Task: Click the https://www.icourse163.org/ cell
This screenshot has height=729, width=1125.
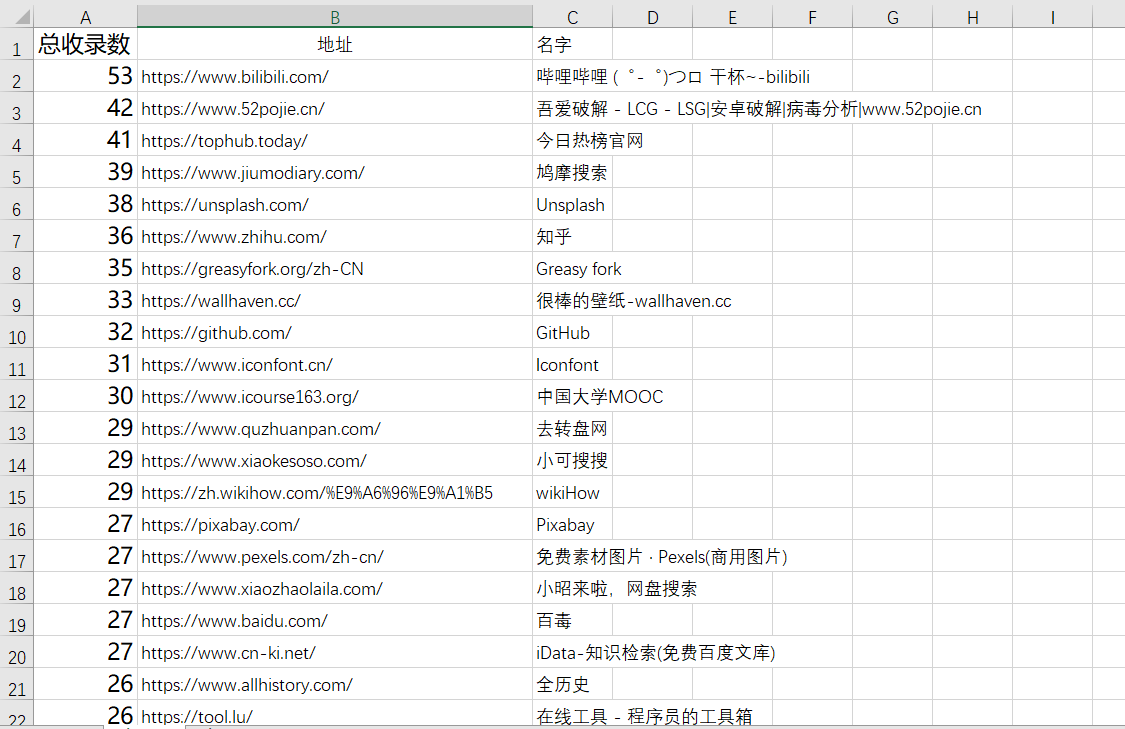Action: (x=335, y=396)
